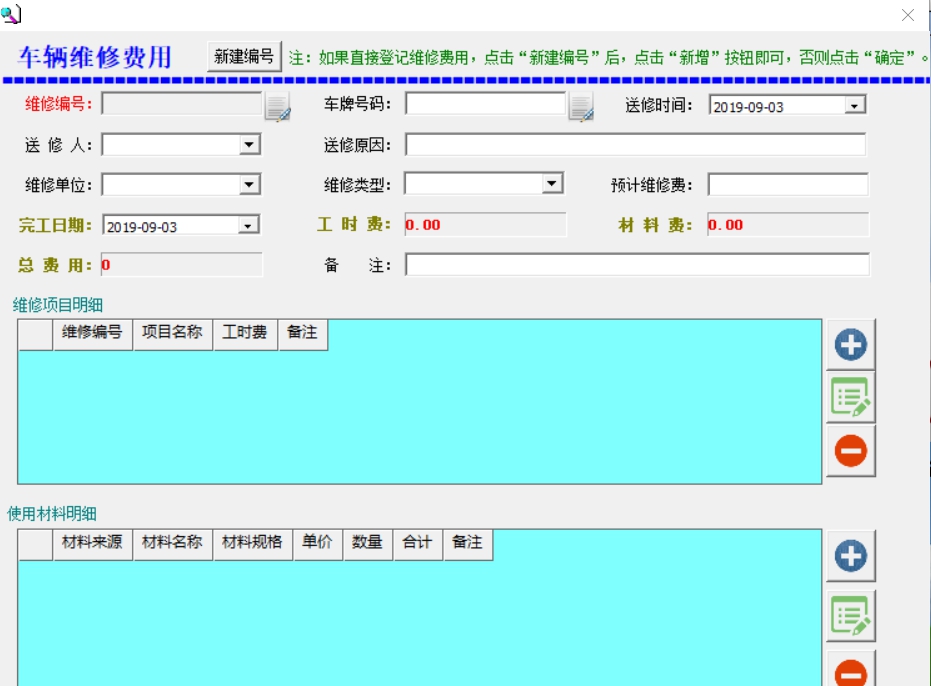
Task: Edit the selected 维修项目明细 entry
Action: pos(850,396)
